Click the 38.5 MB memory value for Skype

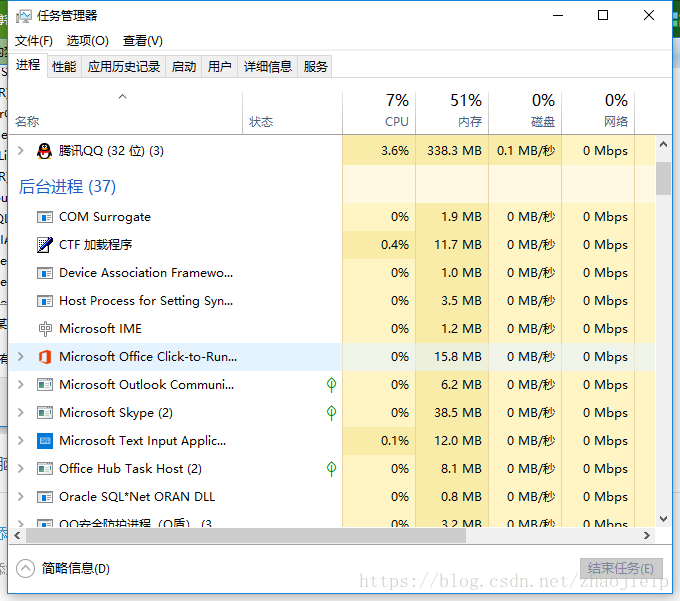click(458, 413)
